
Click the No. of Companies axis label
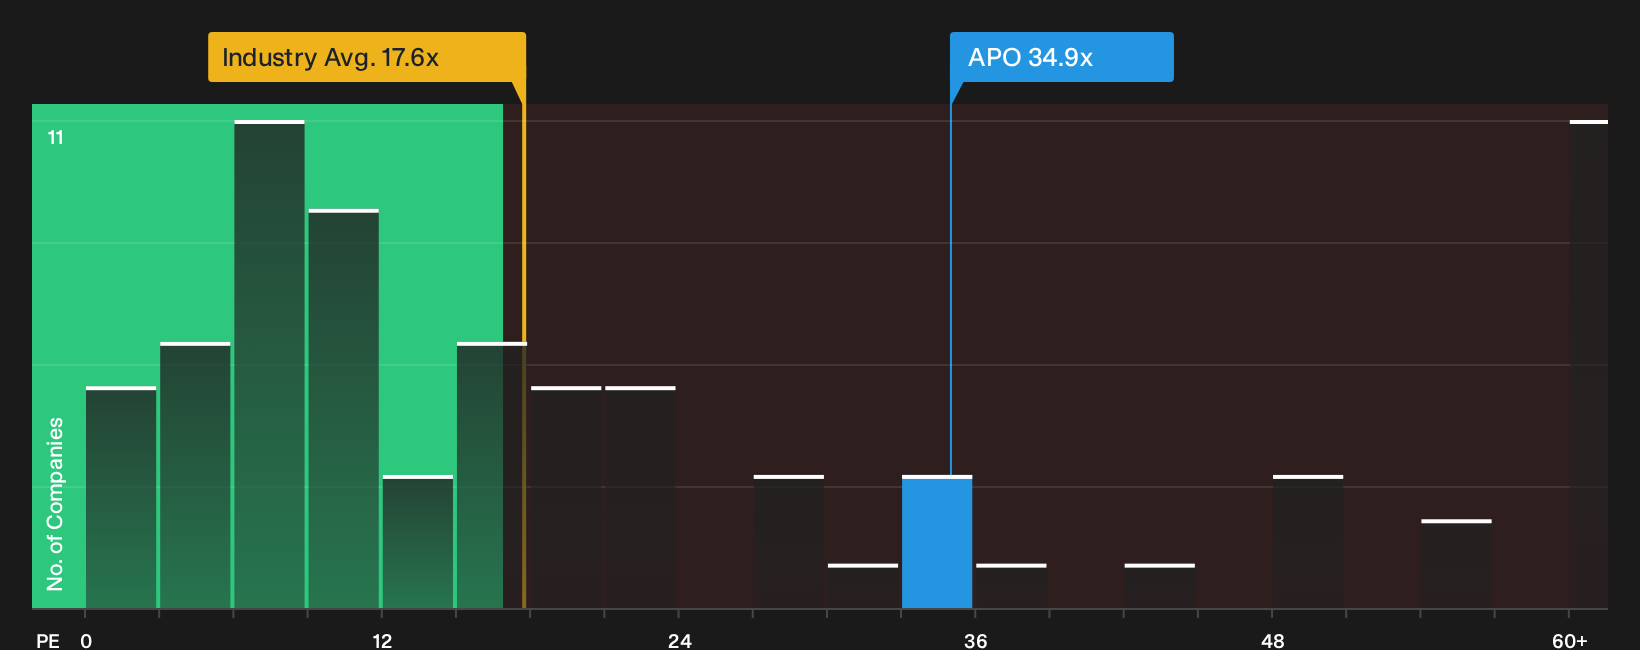coord(55,504)
